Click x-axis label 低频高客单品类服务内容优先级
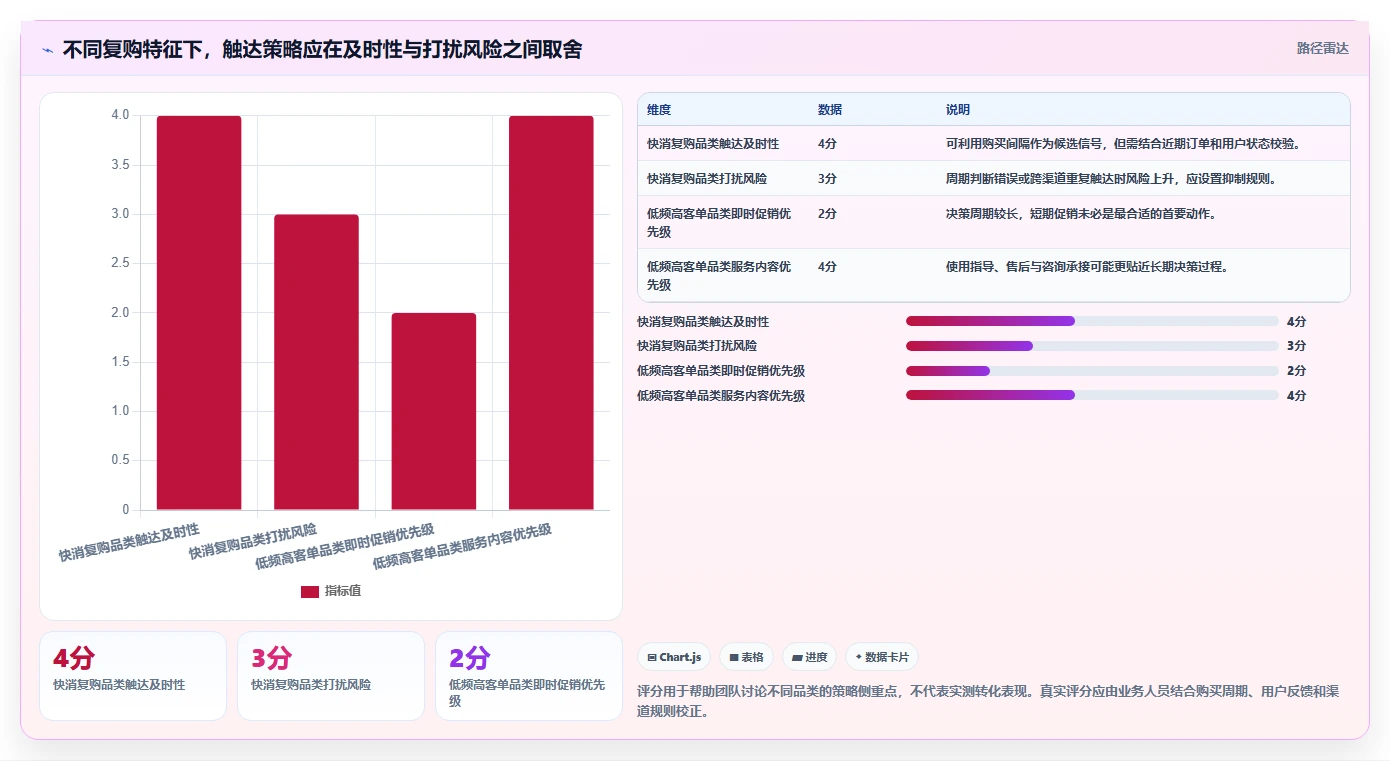The height and width of the screenshot is (761, 1390). tap(462, 545)
